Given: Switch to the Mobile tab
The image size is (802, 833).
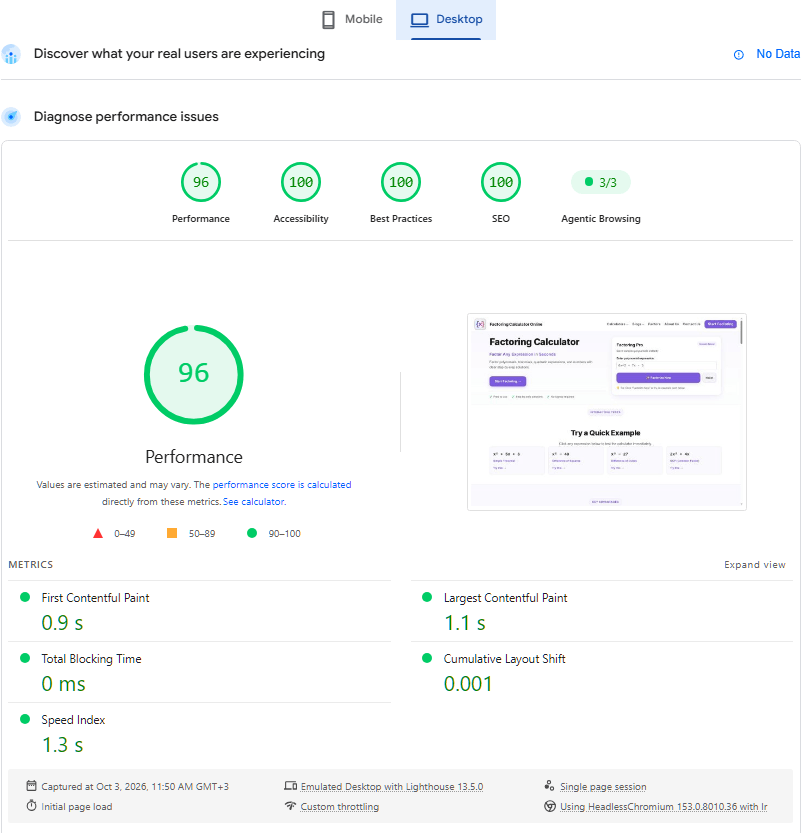Looking at the screenshot, I should pyautogui.click(x=352, y=20).
